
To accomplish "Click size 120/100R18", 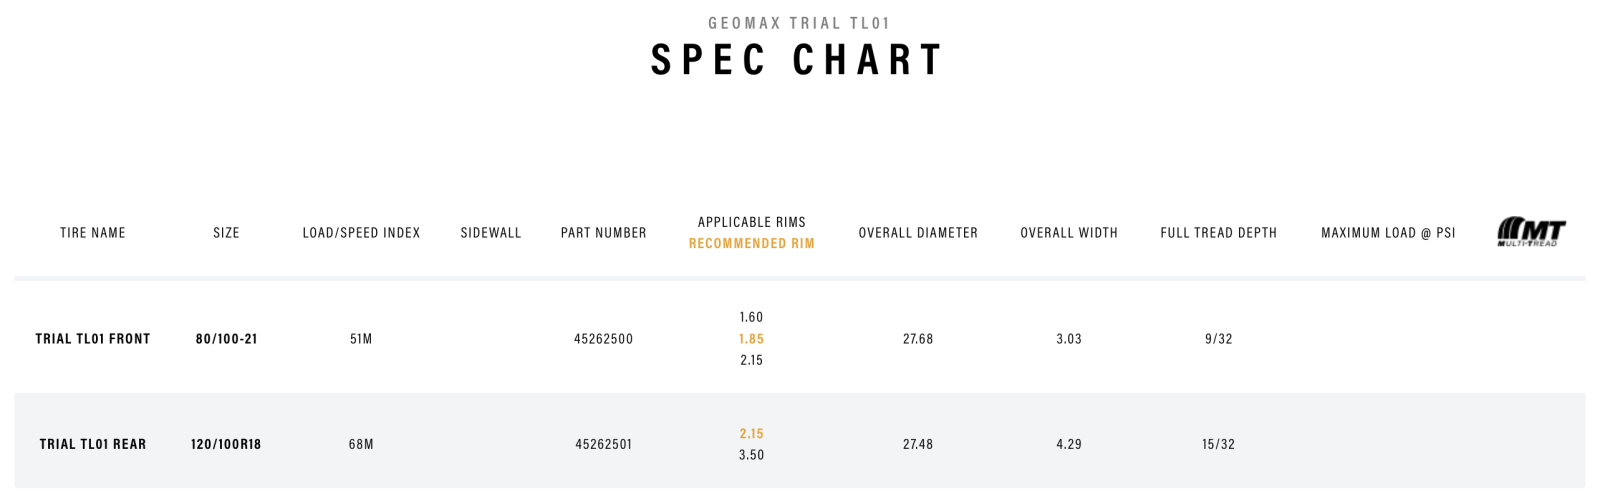I will tap(227, 444).
